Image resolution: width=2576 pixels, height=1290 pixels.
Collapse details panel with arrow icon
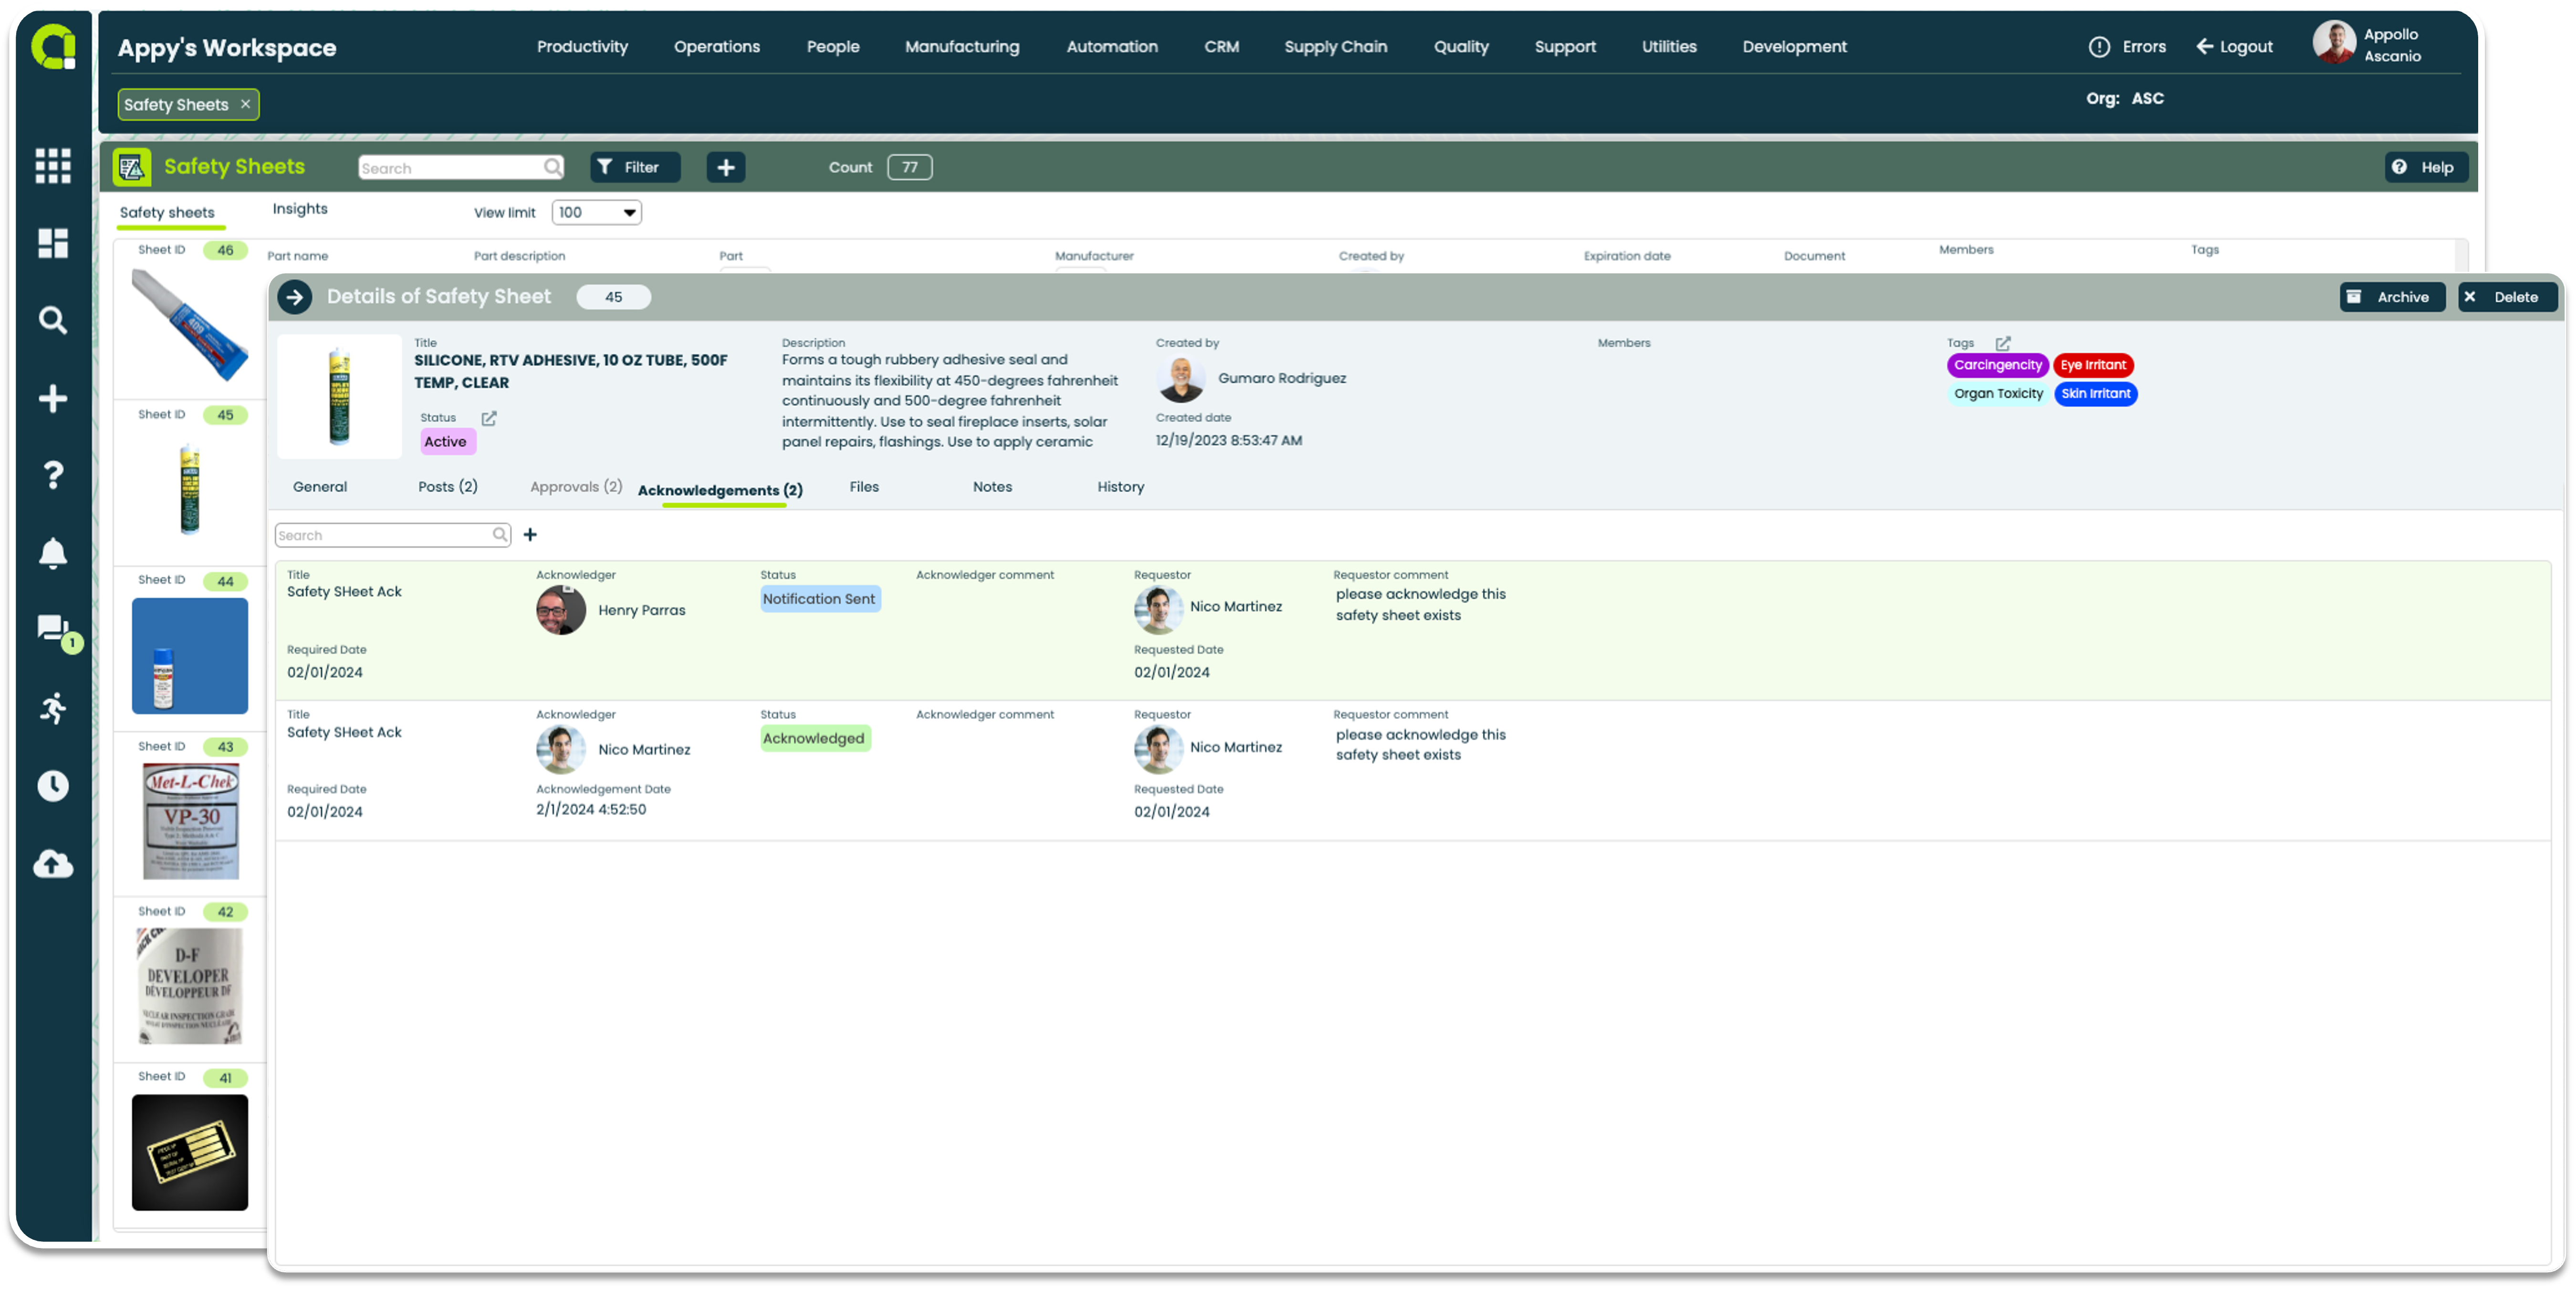tap(295, 297)
